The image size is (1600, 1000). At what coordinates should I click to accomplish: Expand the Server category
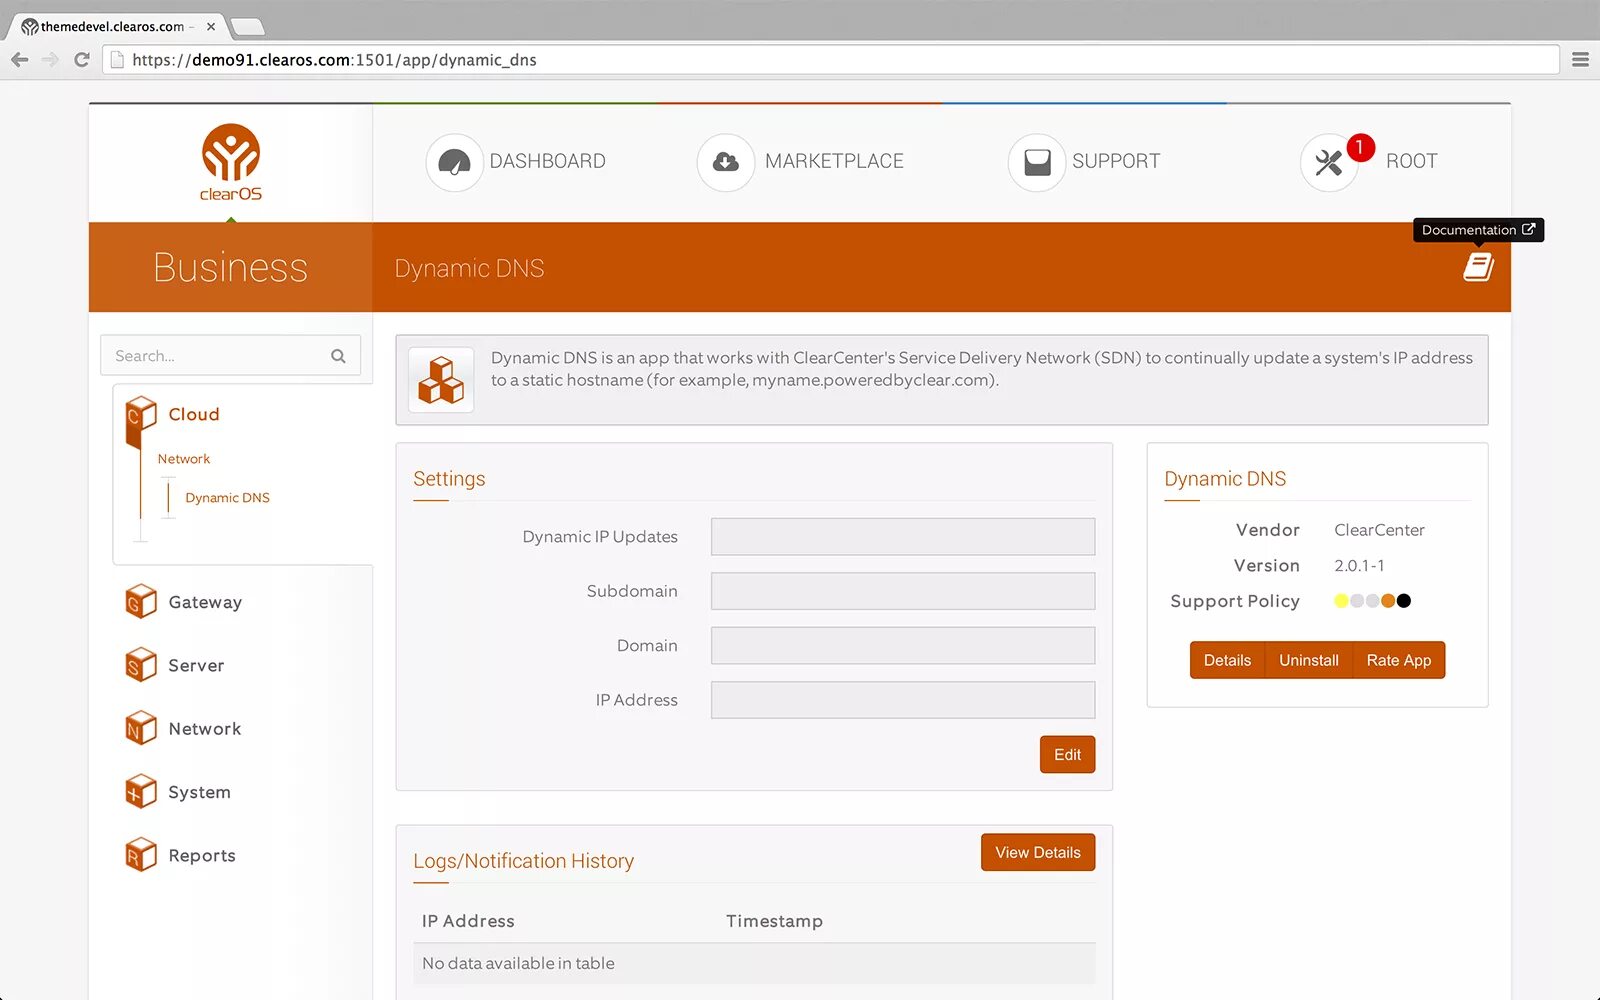point(196,665)
